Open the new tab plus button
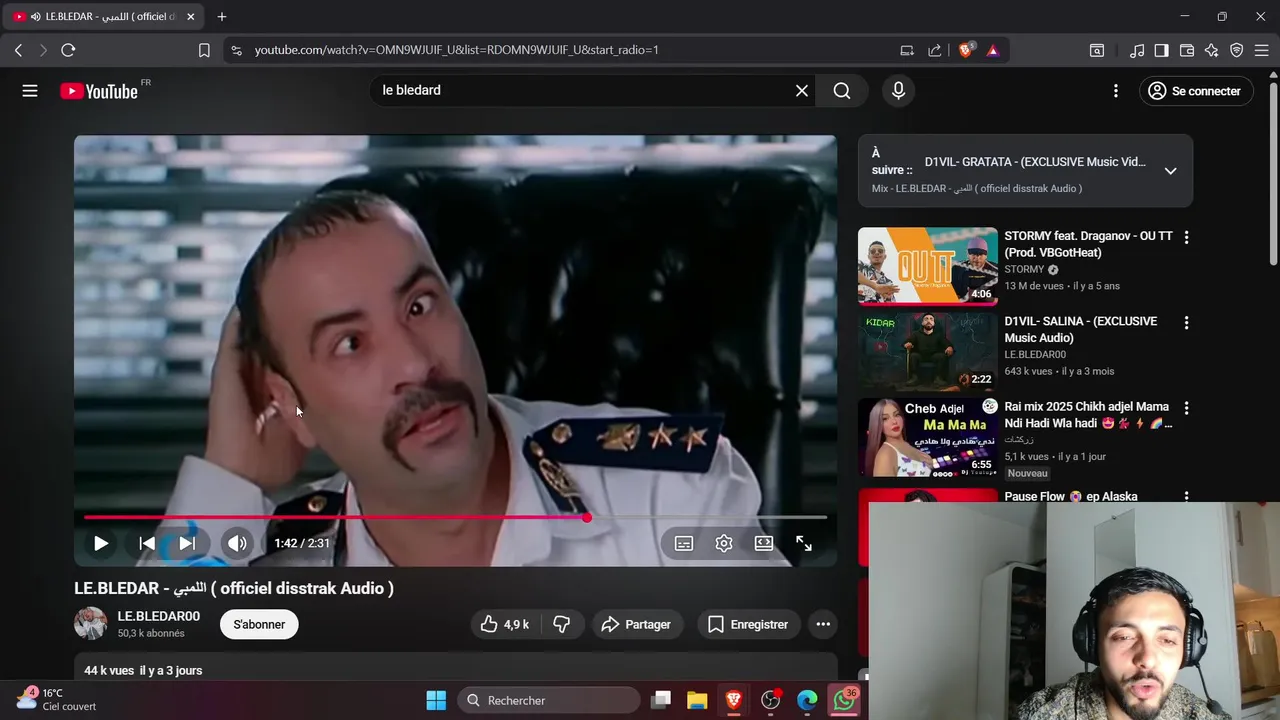The image size is (1280, 720). (x=222, y=17)
